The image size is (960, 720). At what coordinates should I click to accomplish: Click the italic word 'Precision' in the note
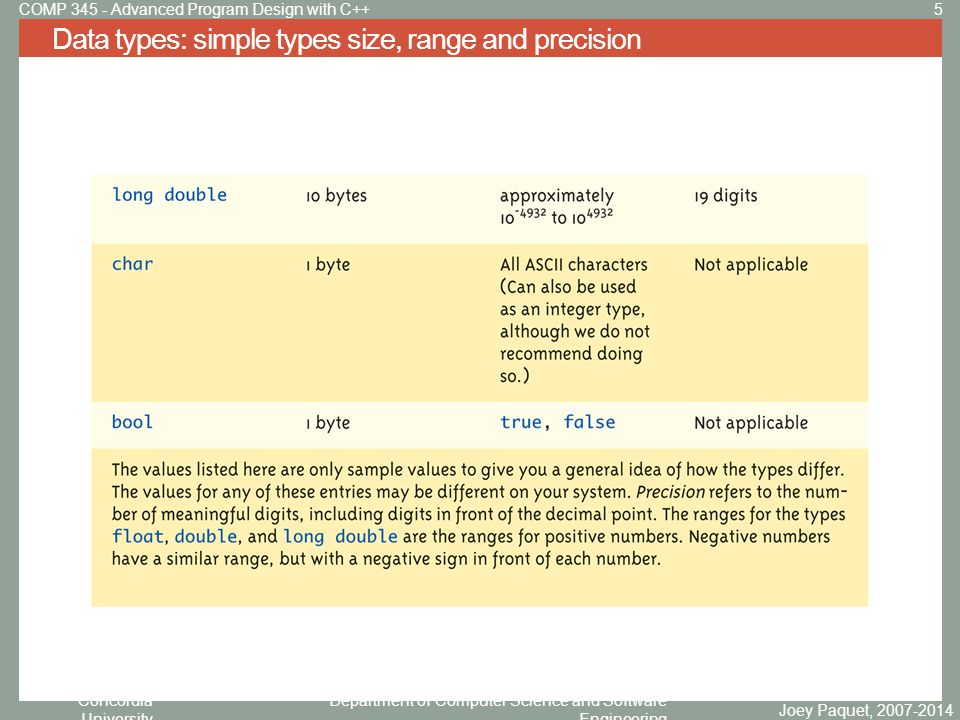click(x=670, y=492)
